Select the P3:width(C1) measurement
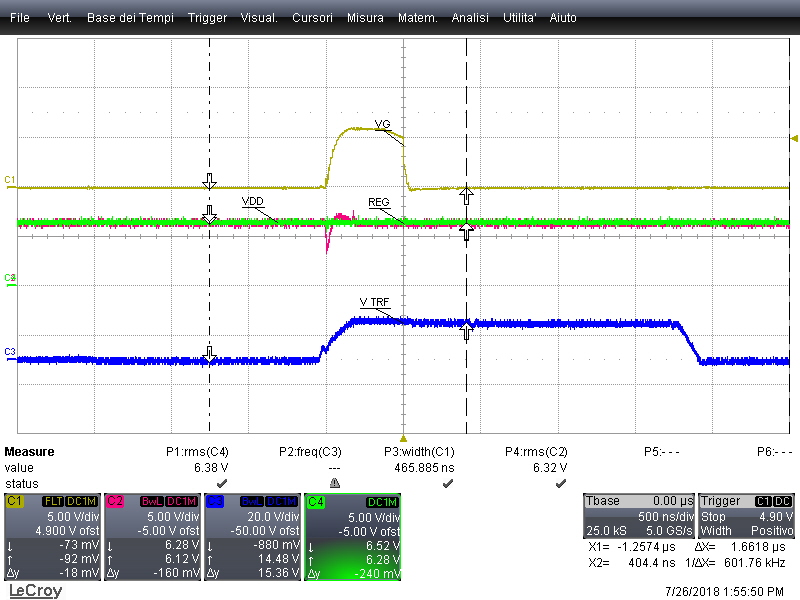This screenshot has width=800, height=600. (x=419, y=452)
